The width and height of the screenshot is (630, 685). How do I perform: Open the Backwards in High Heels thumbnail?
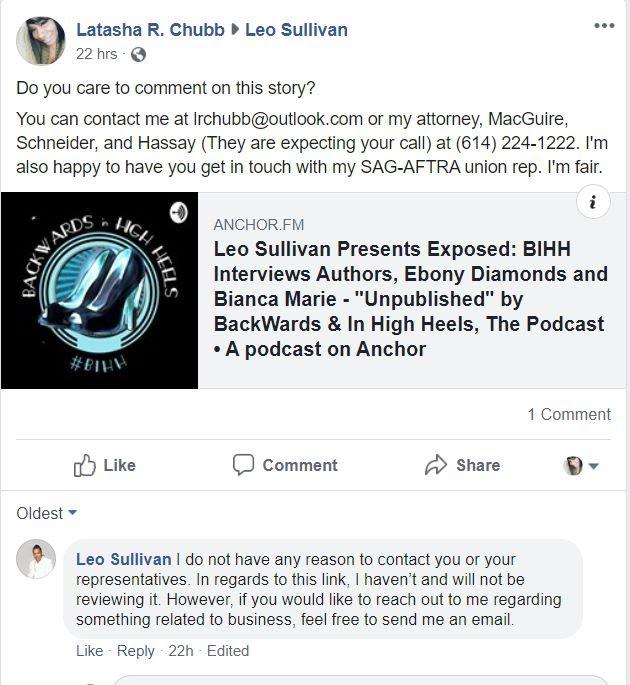coord(100,290)
